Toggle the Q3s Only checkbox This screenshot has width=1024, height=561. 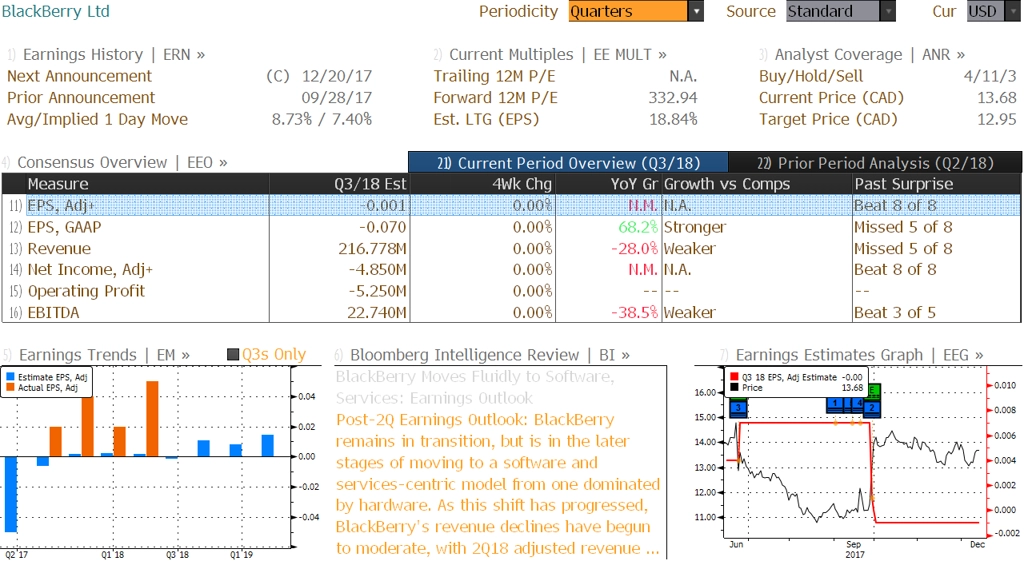(x=233, y=355)
